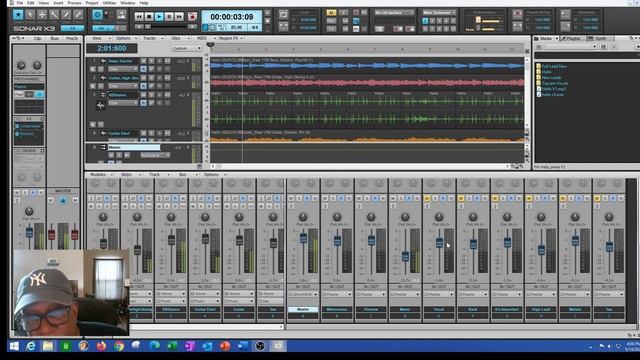The image size is (640, 360).
Task: Select the Draw tool pencil icon
Action: tap(66, 15)
